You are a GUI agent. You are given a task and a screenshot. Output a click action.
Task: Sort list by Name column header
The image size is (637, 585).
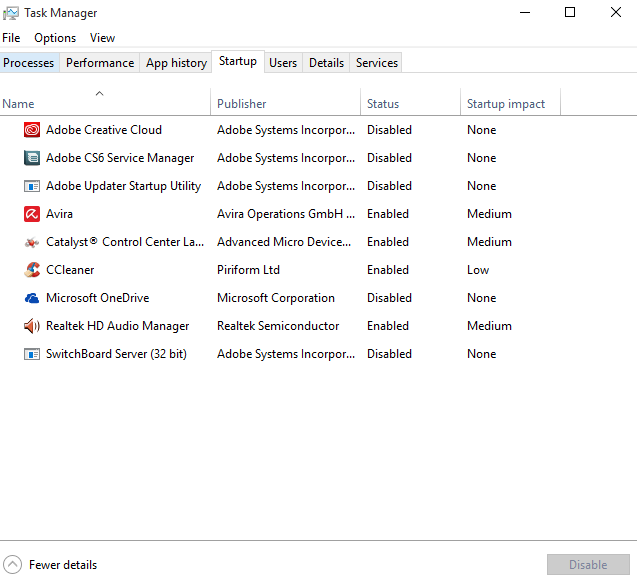coord(19,104)
